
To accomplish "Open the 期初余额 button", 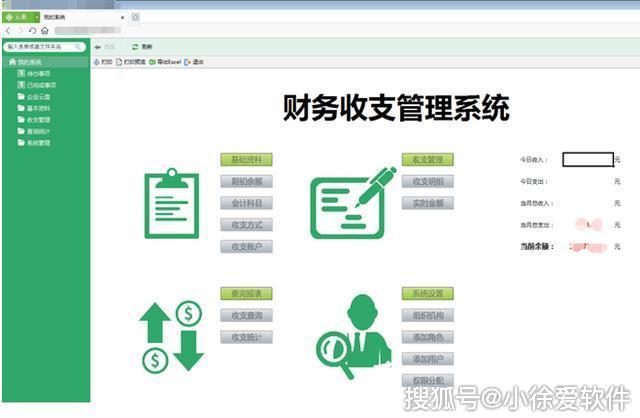I will pos(247,181).
